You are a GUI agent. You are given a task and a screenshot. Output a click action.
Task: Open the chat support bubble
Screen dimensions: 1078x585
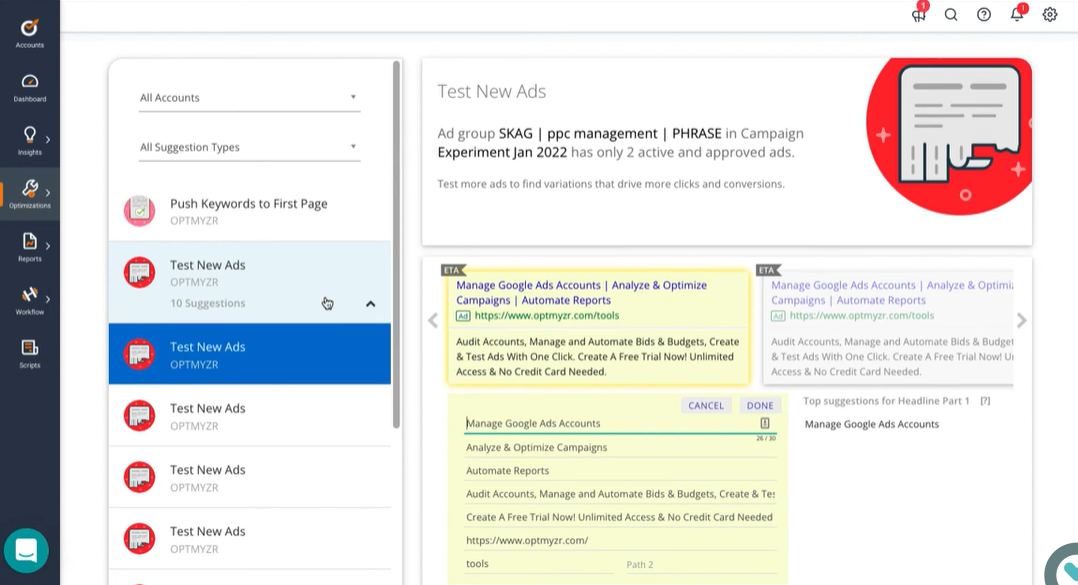[26, 551]
